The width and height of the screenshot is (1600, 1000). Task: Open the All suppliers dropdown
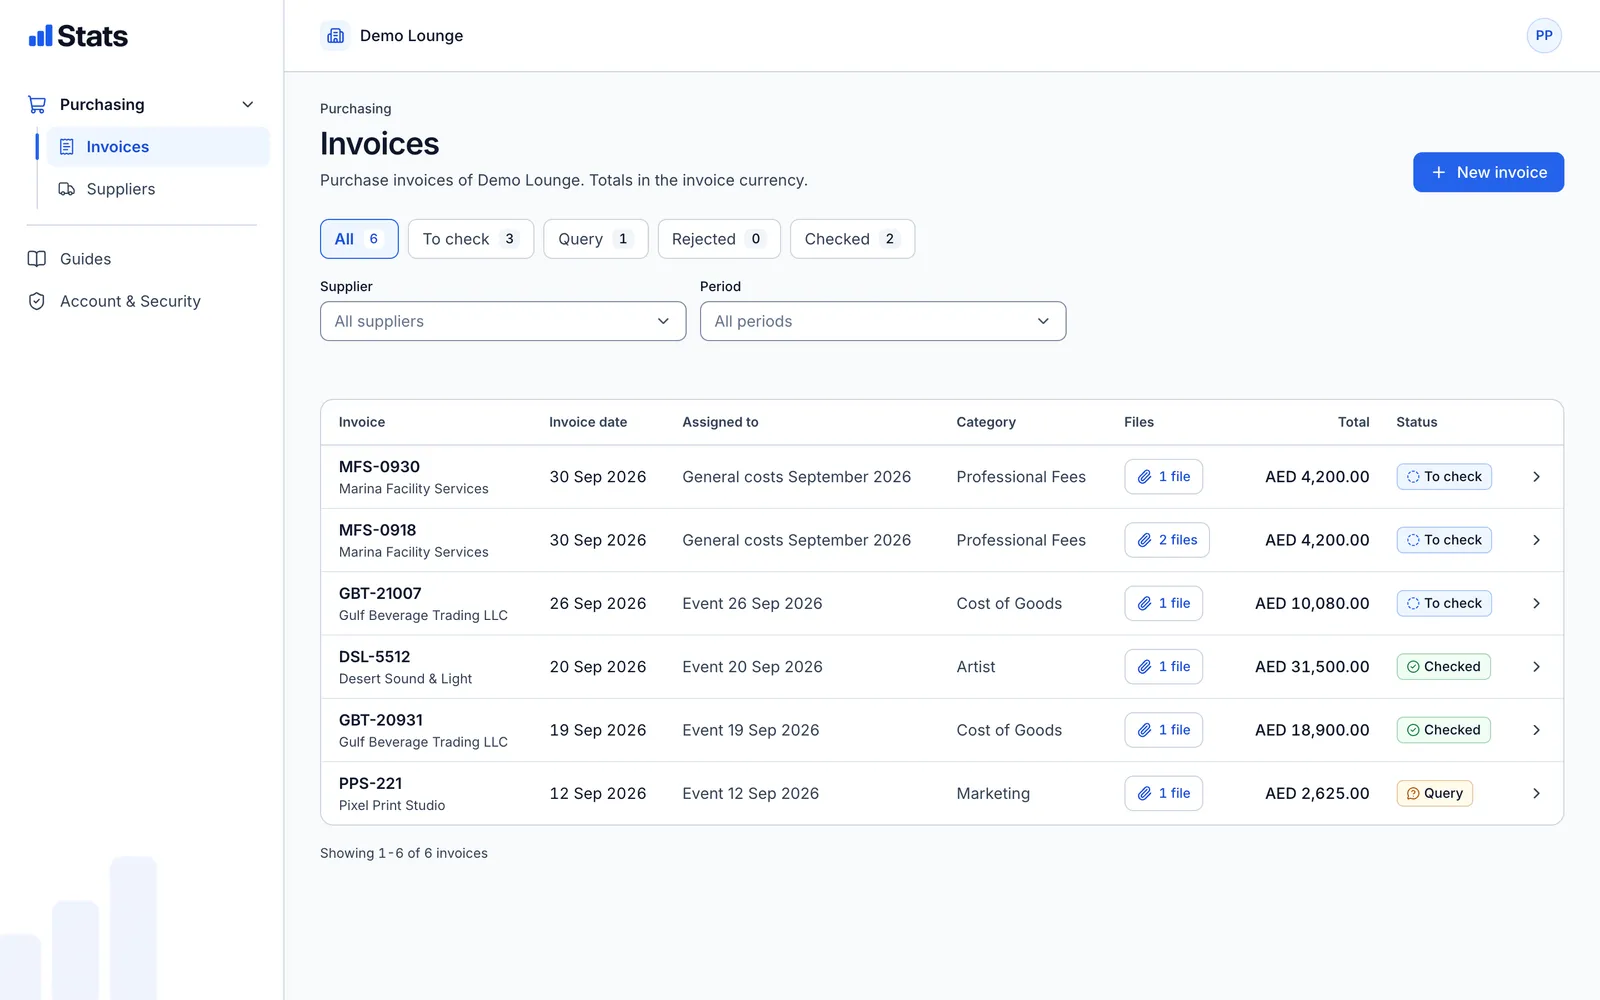tap(503, 321)
